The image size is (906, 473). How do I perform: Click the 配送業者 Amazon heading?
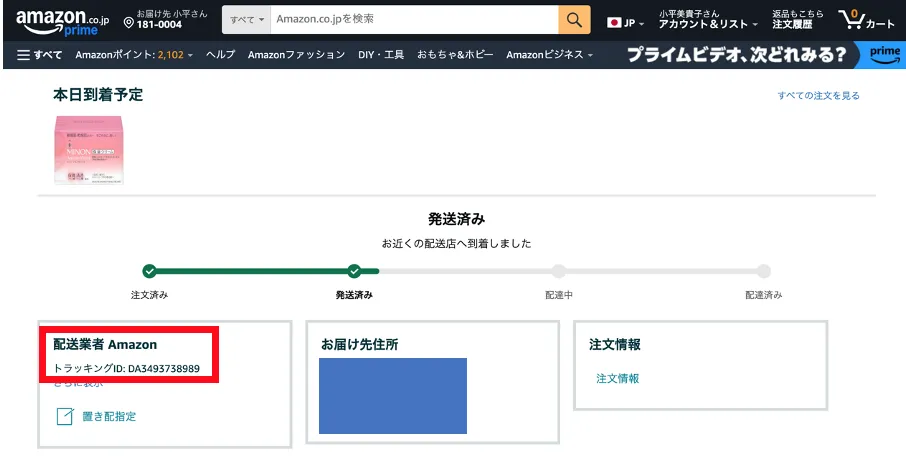[105, 345]
